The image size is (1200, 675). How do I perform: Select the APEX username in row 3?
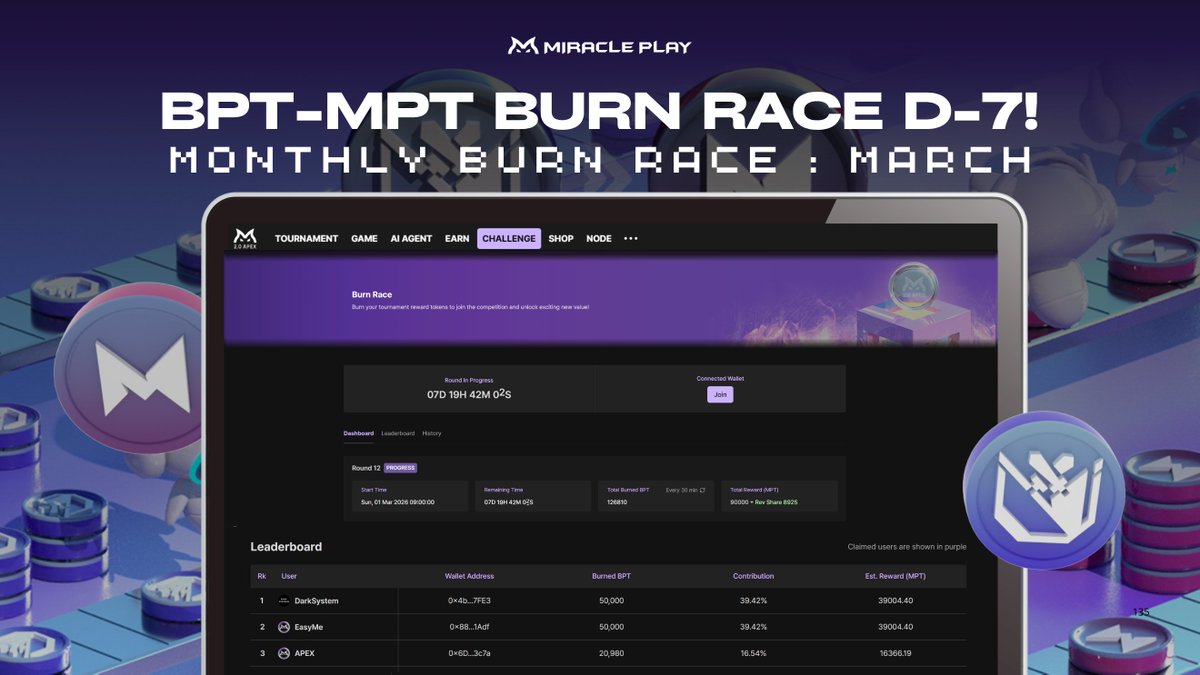point(305,653)
